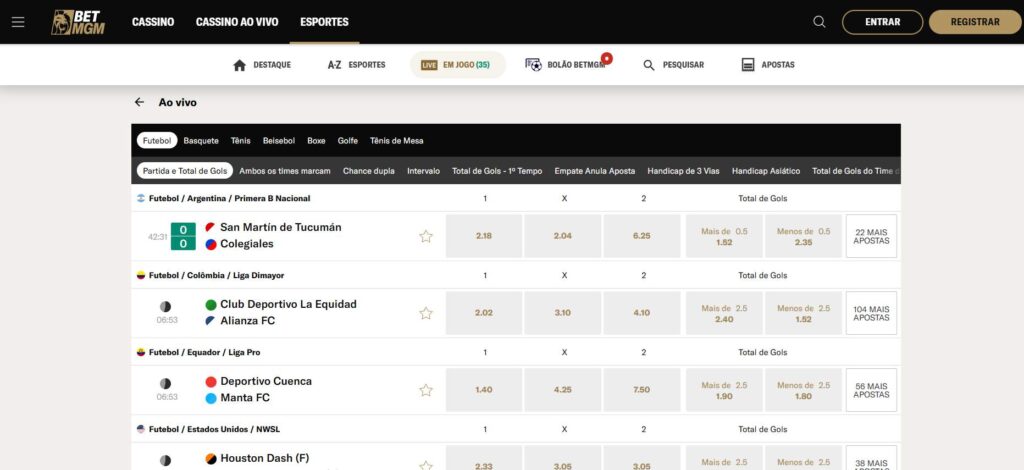Viewport: 1024px width, 470px height.
Task: Click Alianza FC team badge
Action: click(210, 321)
